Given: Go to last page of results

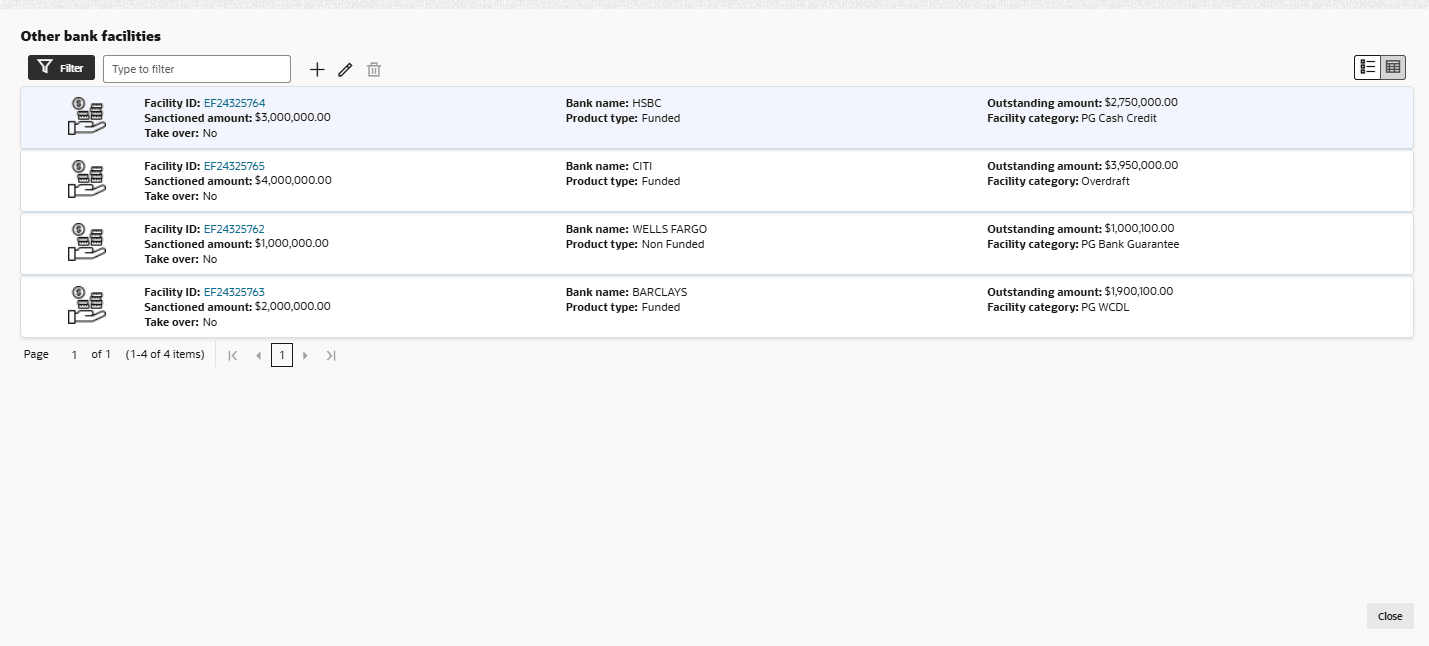Looking at the screenshot, I should (331, 355).
